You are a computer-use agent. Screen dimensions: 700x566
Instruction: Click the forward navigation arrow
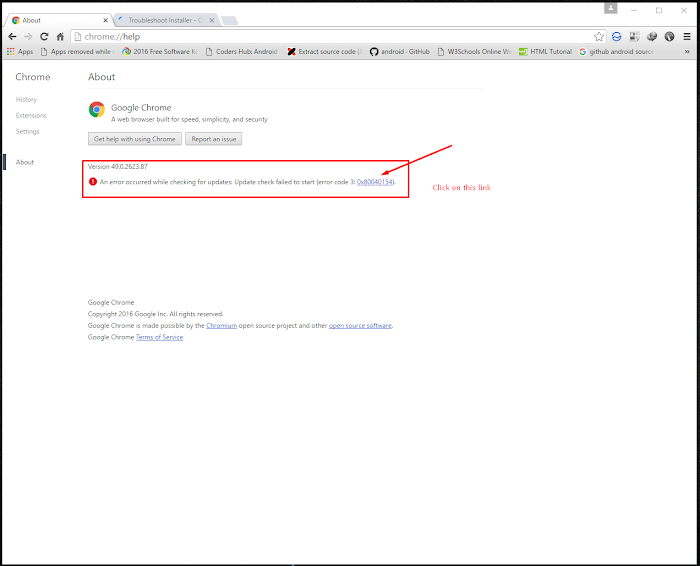pyautogui.click(x=28, y=37)
